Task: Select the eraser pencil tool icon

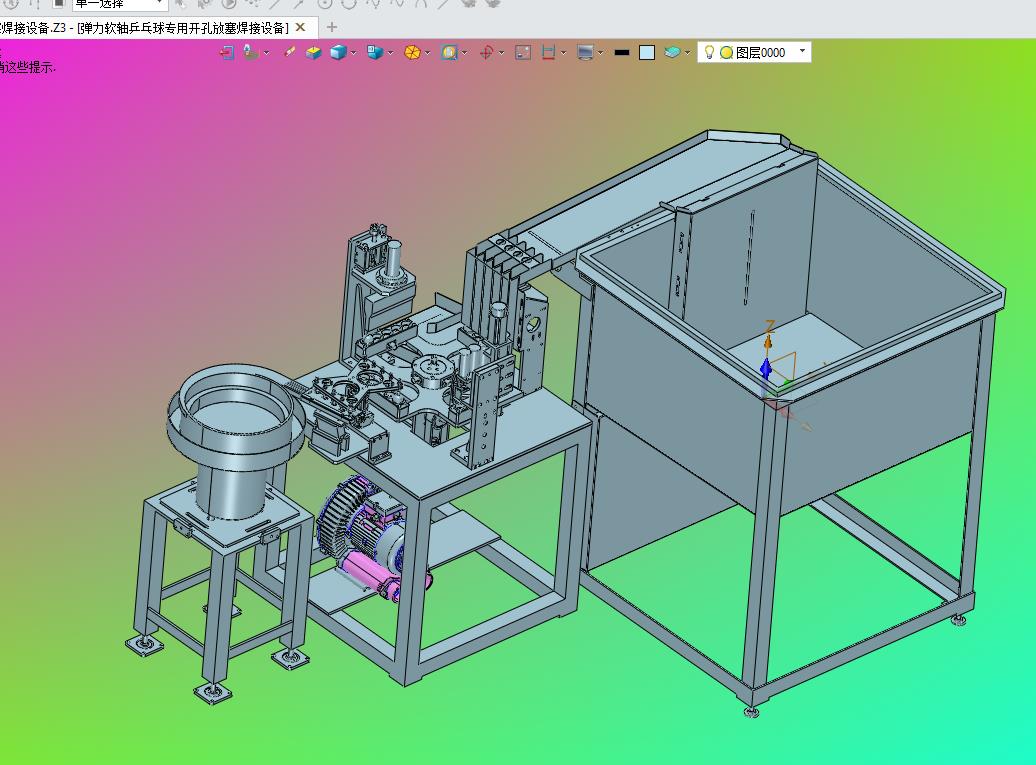Action: [289, 52]
